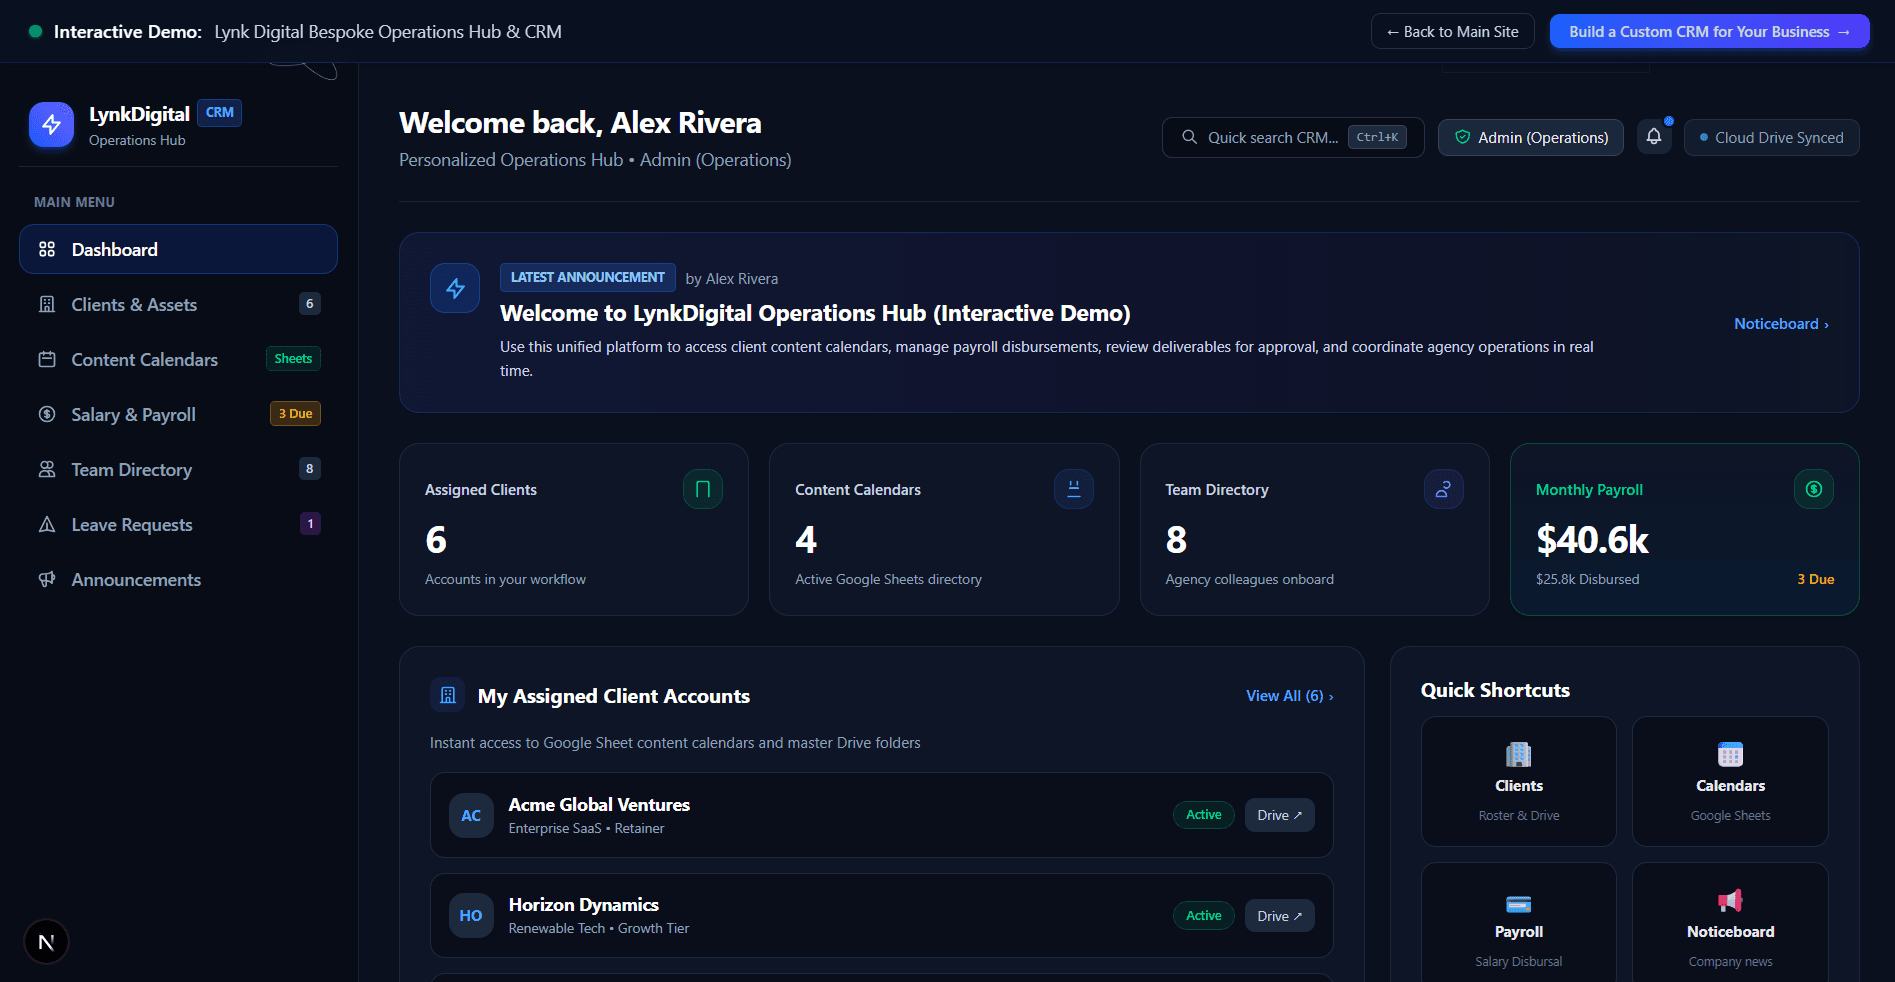Click the "Horizon Dynamics" name
The width and height of the screenshot is (1895, 982).
(x=583, y=905)
